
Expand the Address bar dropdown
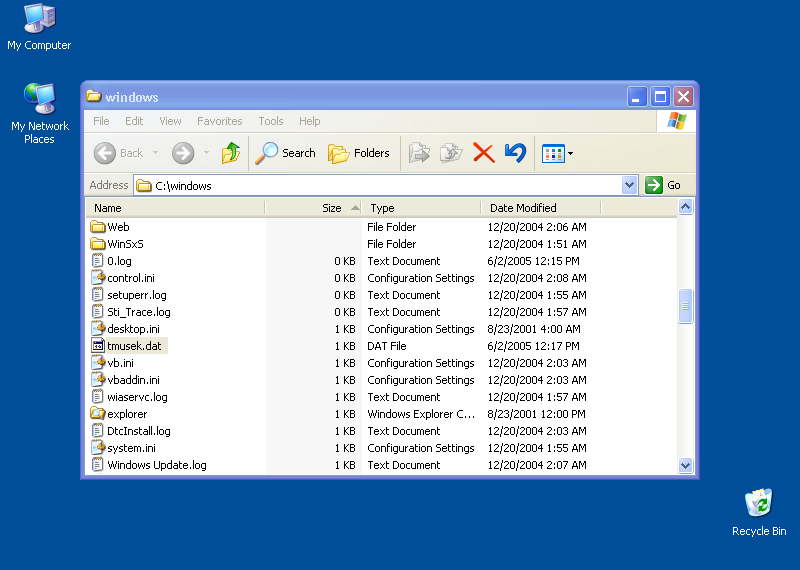point(630,185)
